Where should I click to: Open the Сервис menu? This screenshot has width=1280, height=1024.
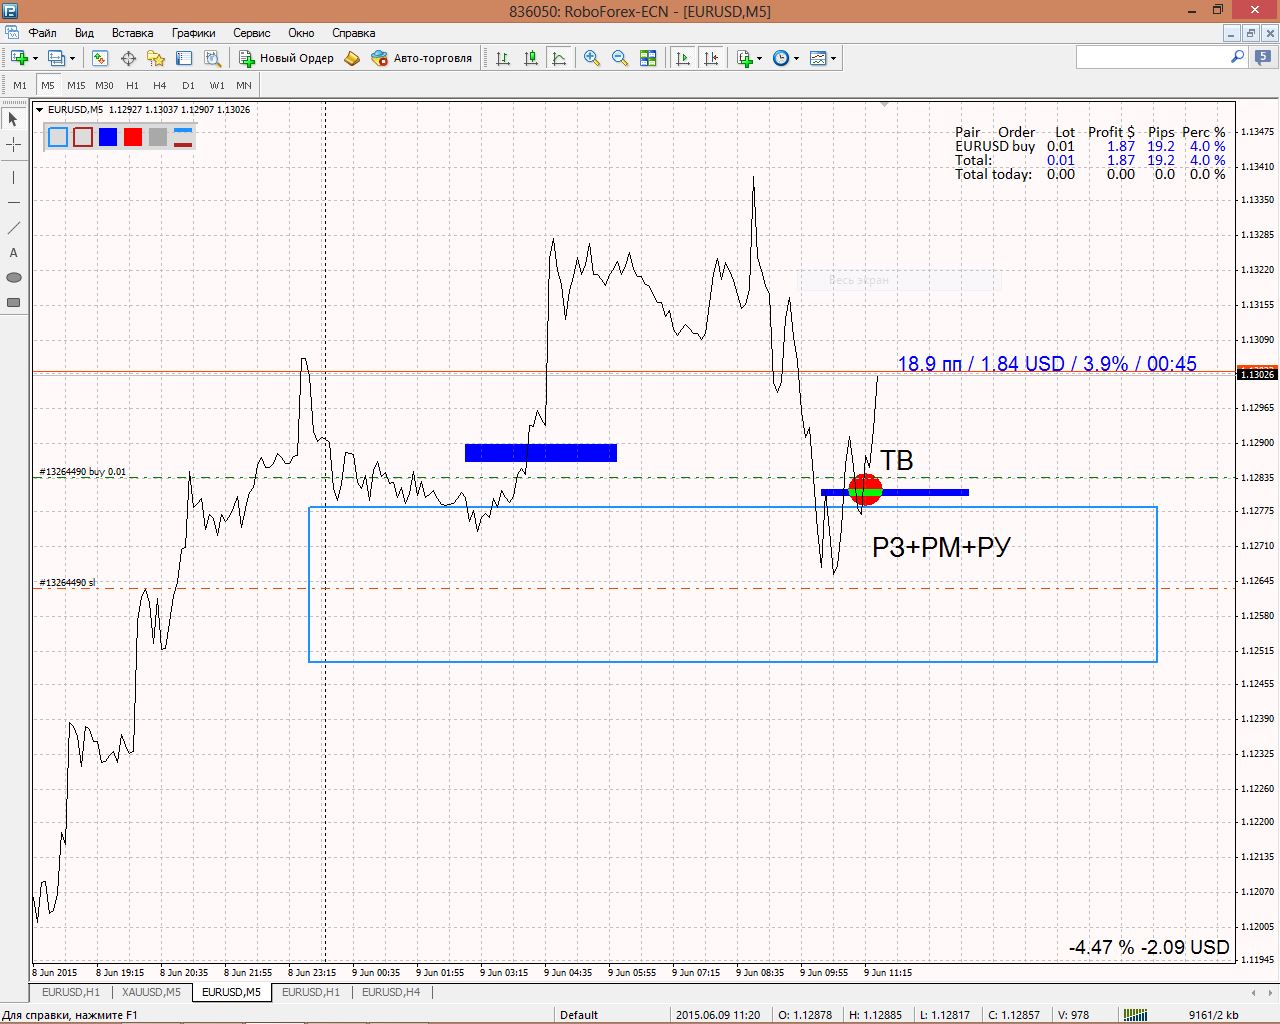coord(252,33)
